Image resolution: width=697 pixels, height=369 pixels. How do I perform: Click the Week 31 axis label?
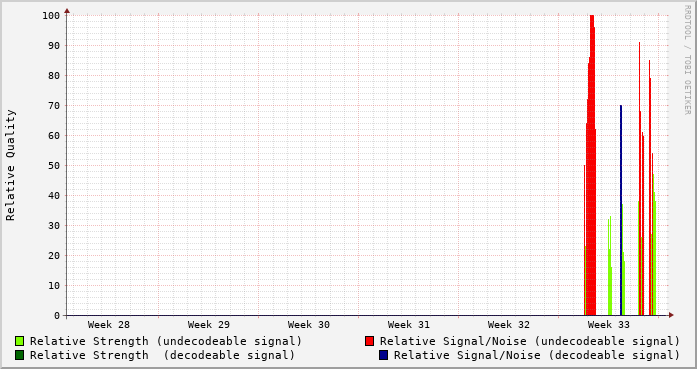tap(409, 325)
